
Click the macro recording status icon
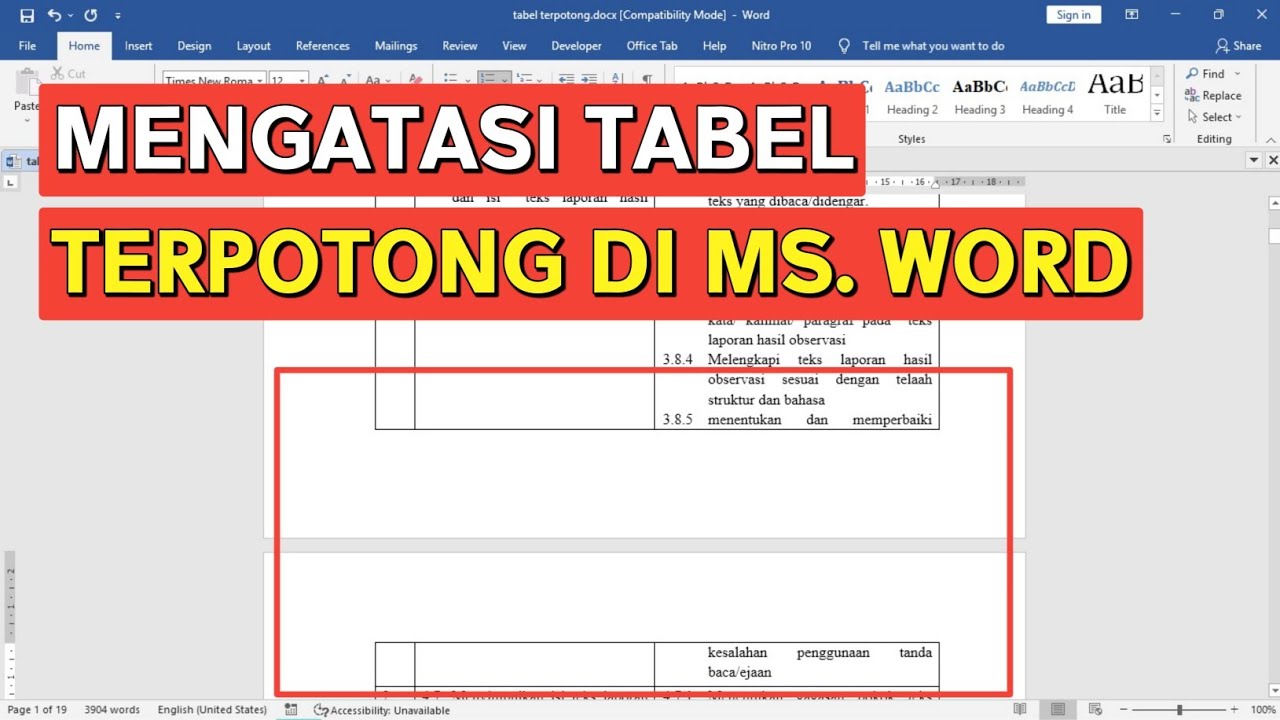click(x=290, y=710)
